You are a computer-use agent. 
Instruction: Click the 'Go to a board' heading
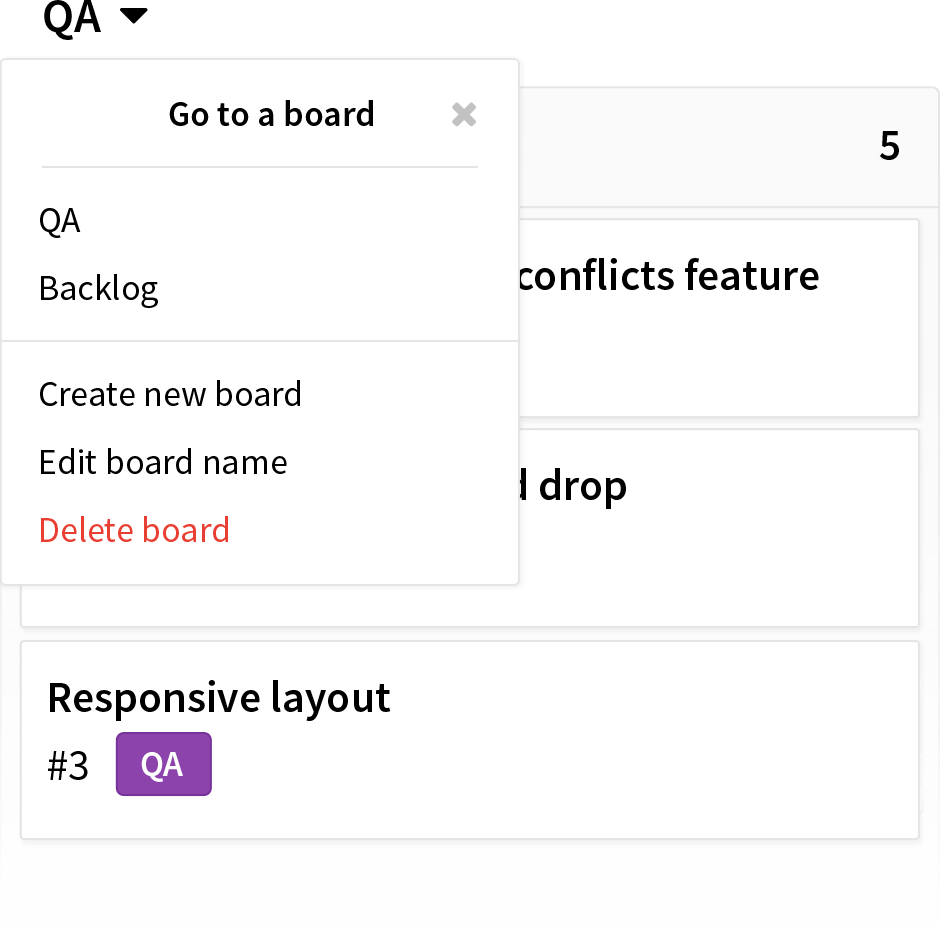pos(272,114)
